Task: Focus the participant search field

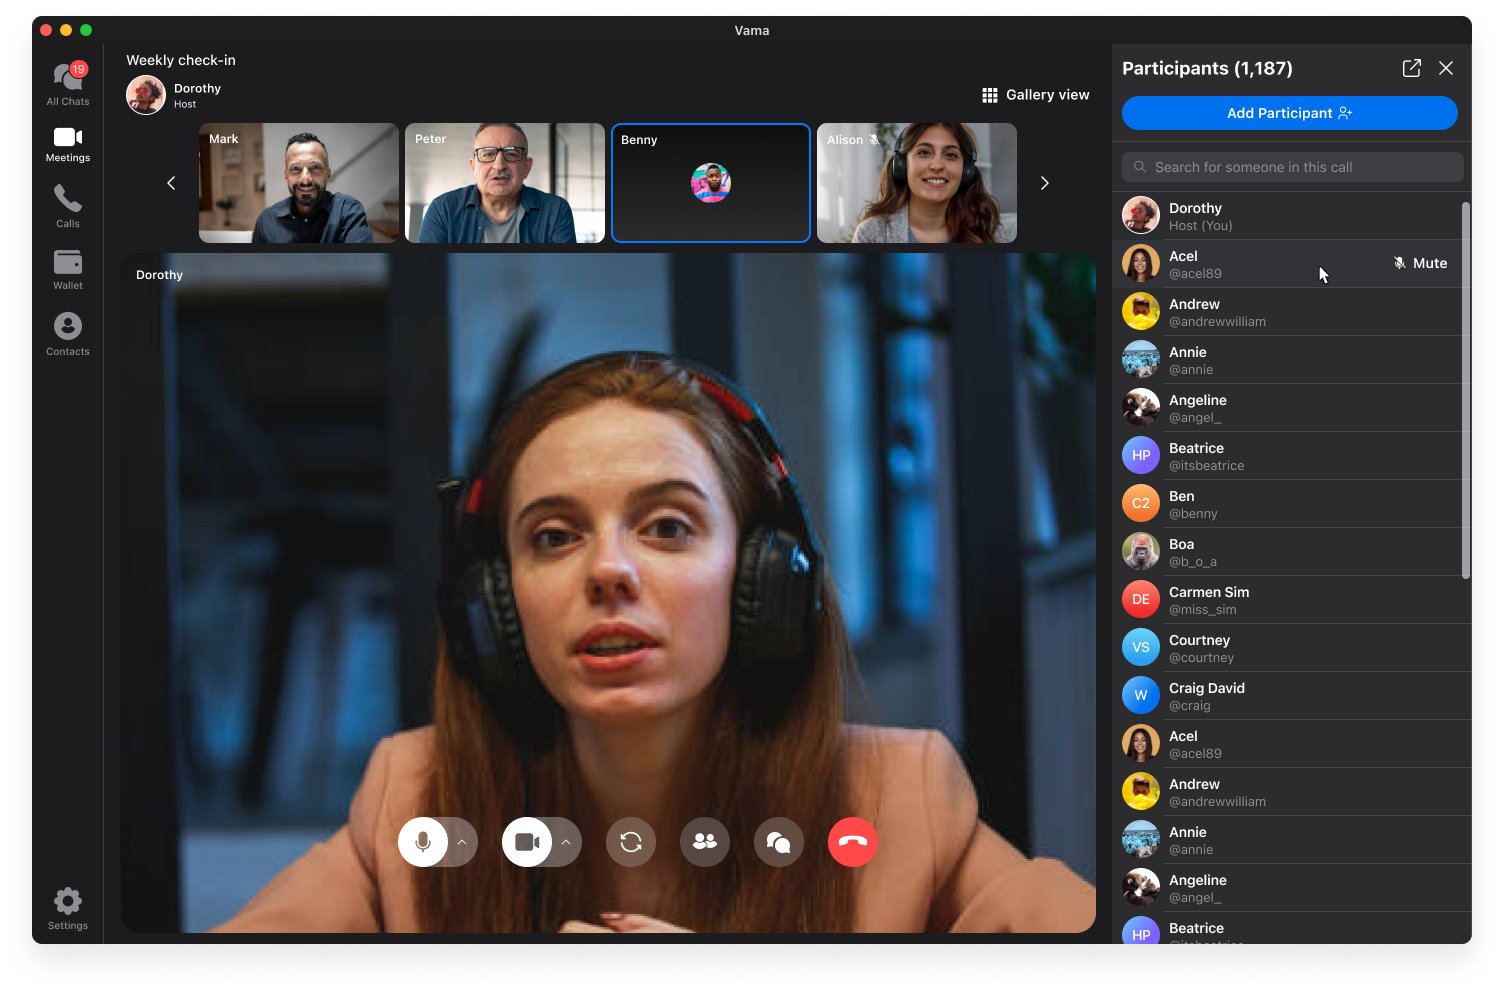Action: 1293,167
